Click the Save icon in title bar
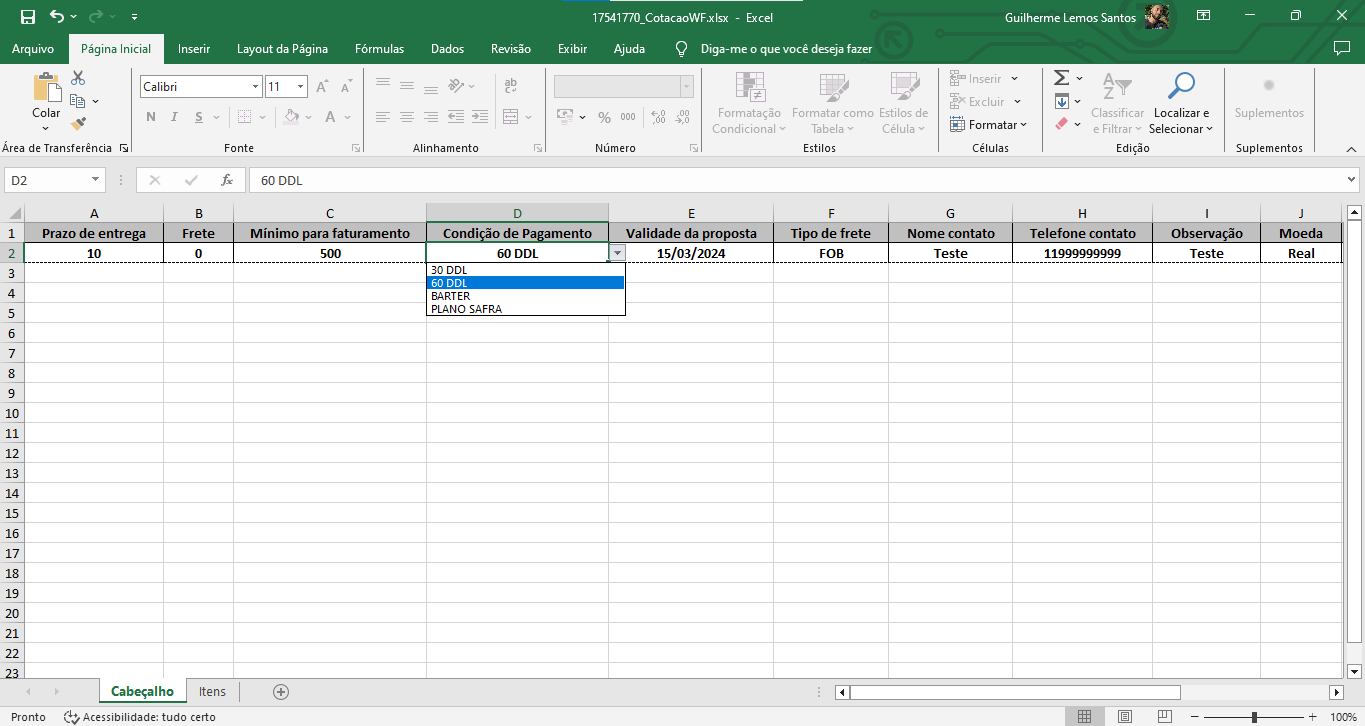Image resolution: width=1365 pixels, height=726 pixels. (27, 17)
